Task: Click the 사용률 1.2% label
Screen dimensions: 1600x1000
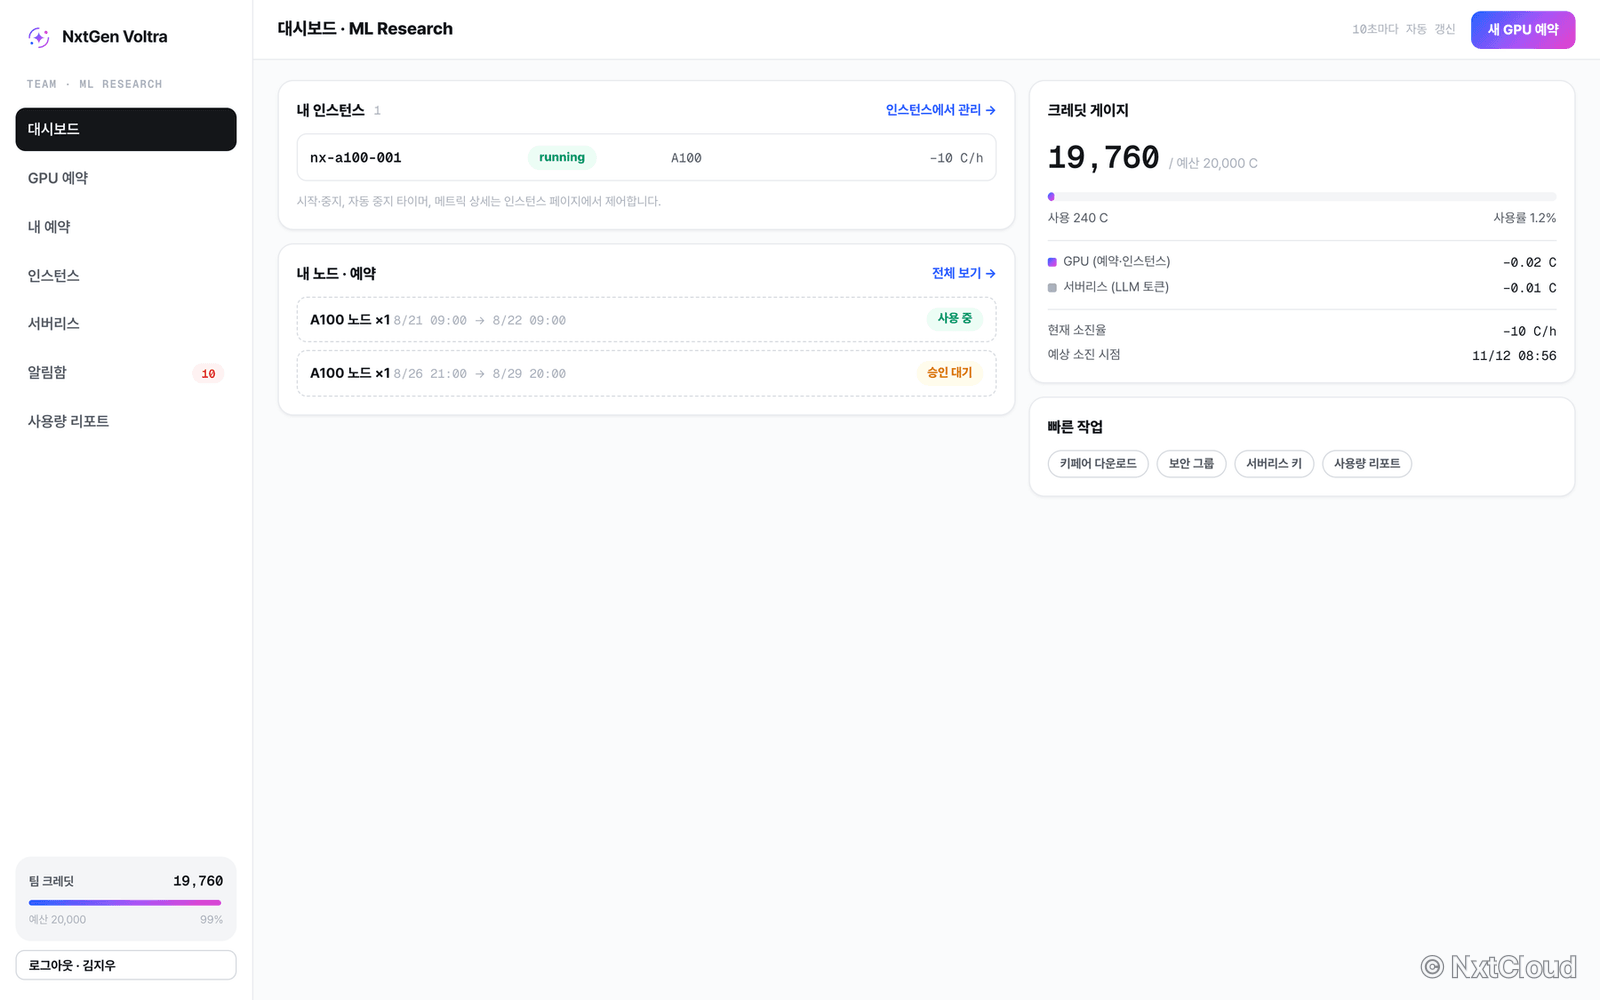Action: coord(1524,218)
